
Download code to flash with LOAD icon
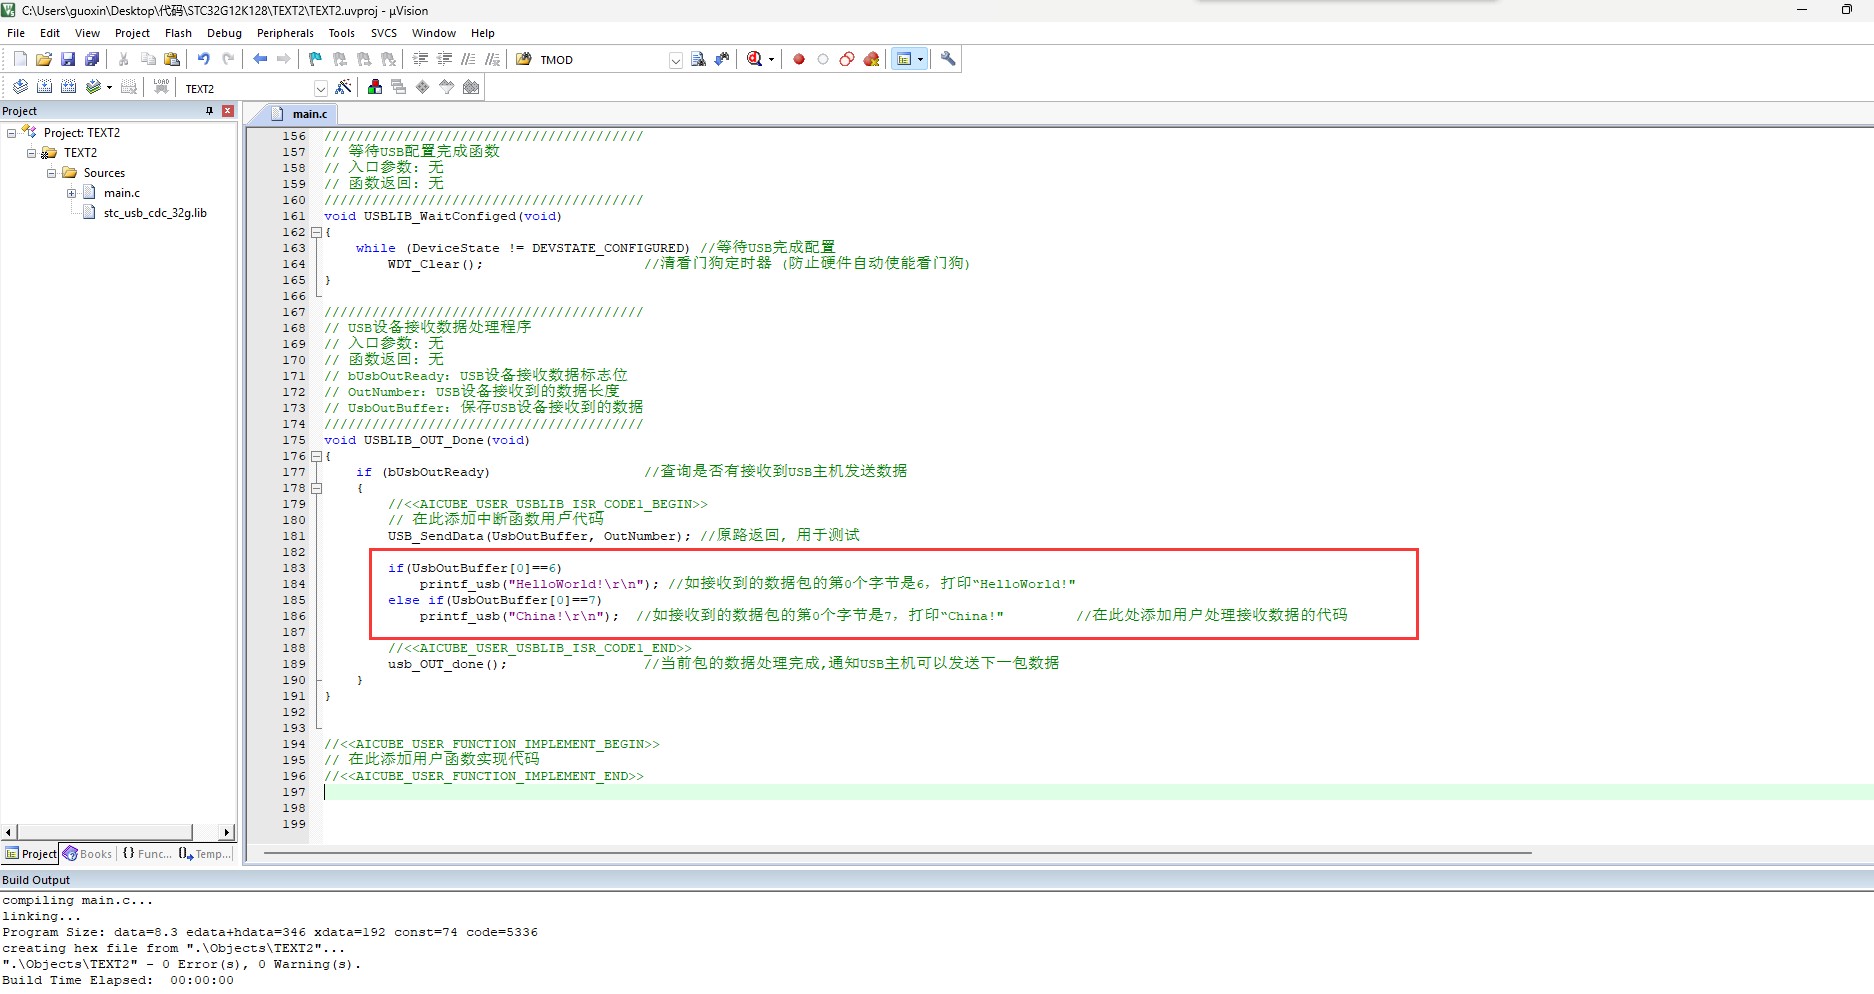161,88
